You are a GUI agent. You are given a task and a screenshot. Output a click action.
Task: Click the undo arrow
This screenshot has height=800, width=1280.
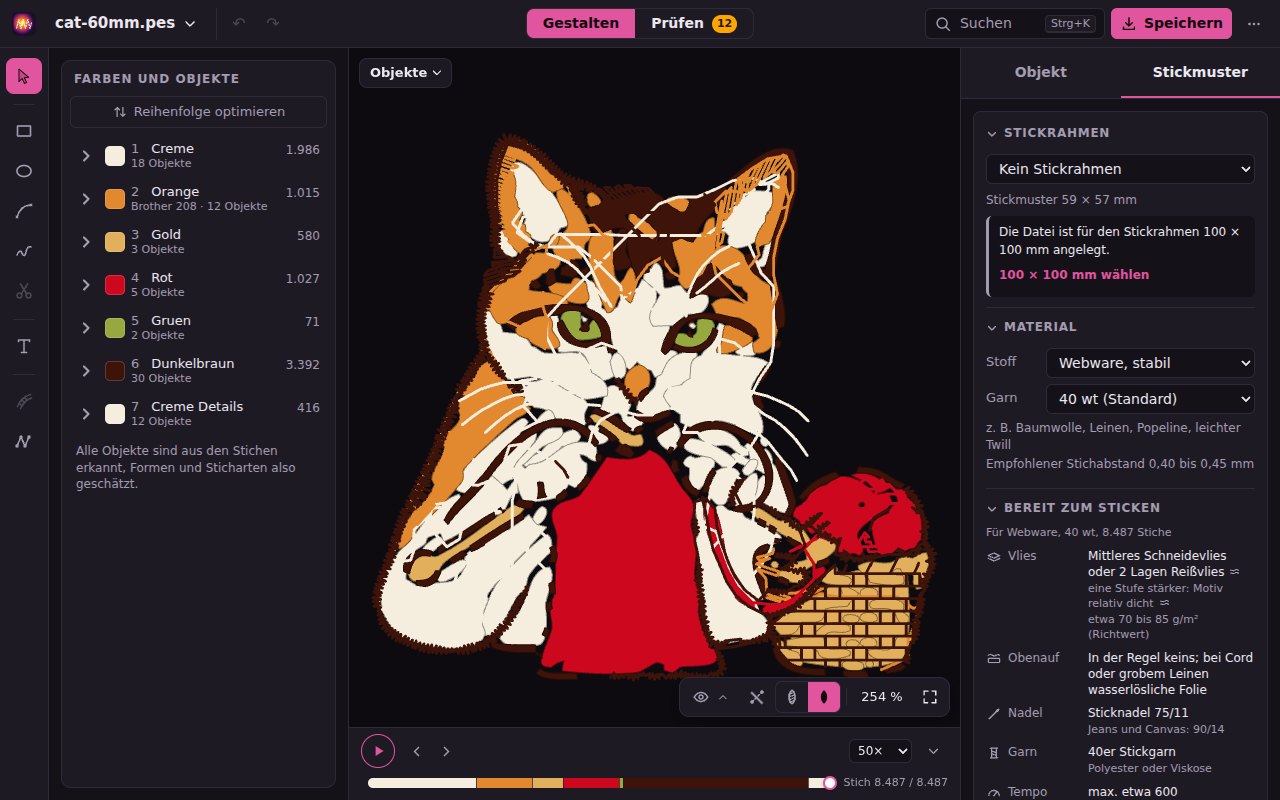(x=239, y=23)
